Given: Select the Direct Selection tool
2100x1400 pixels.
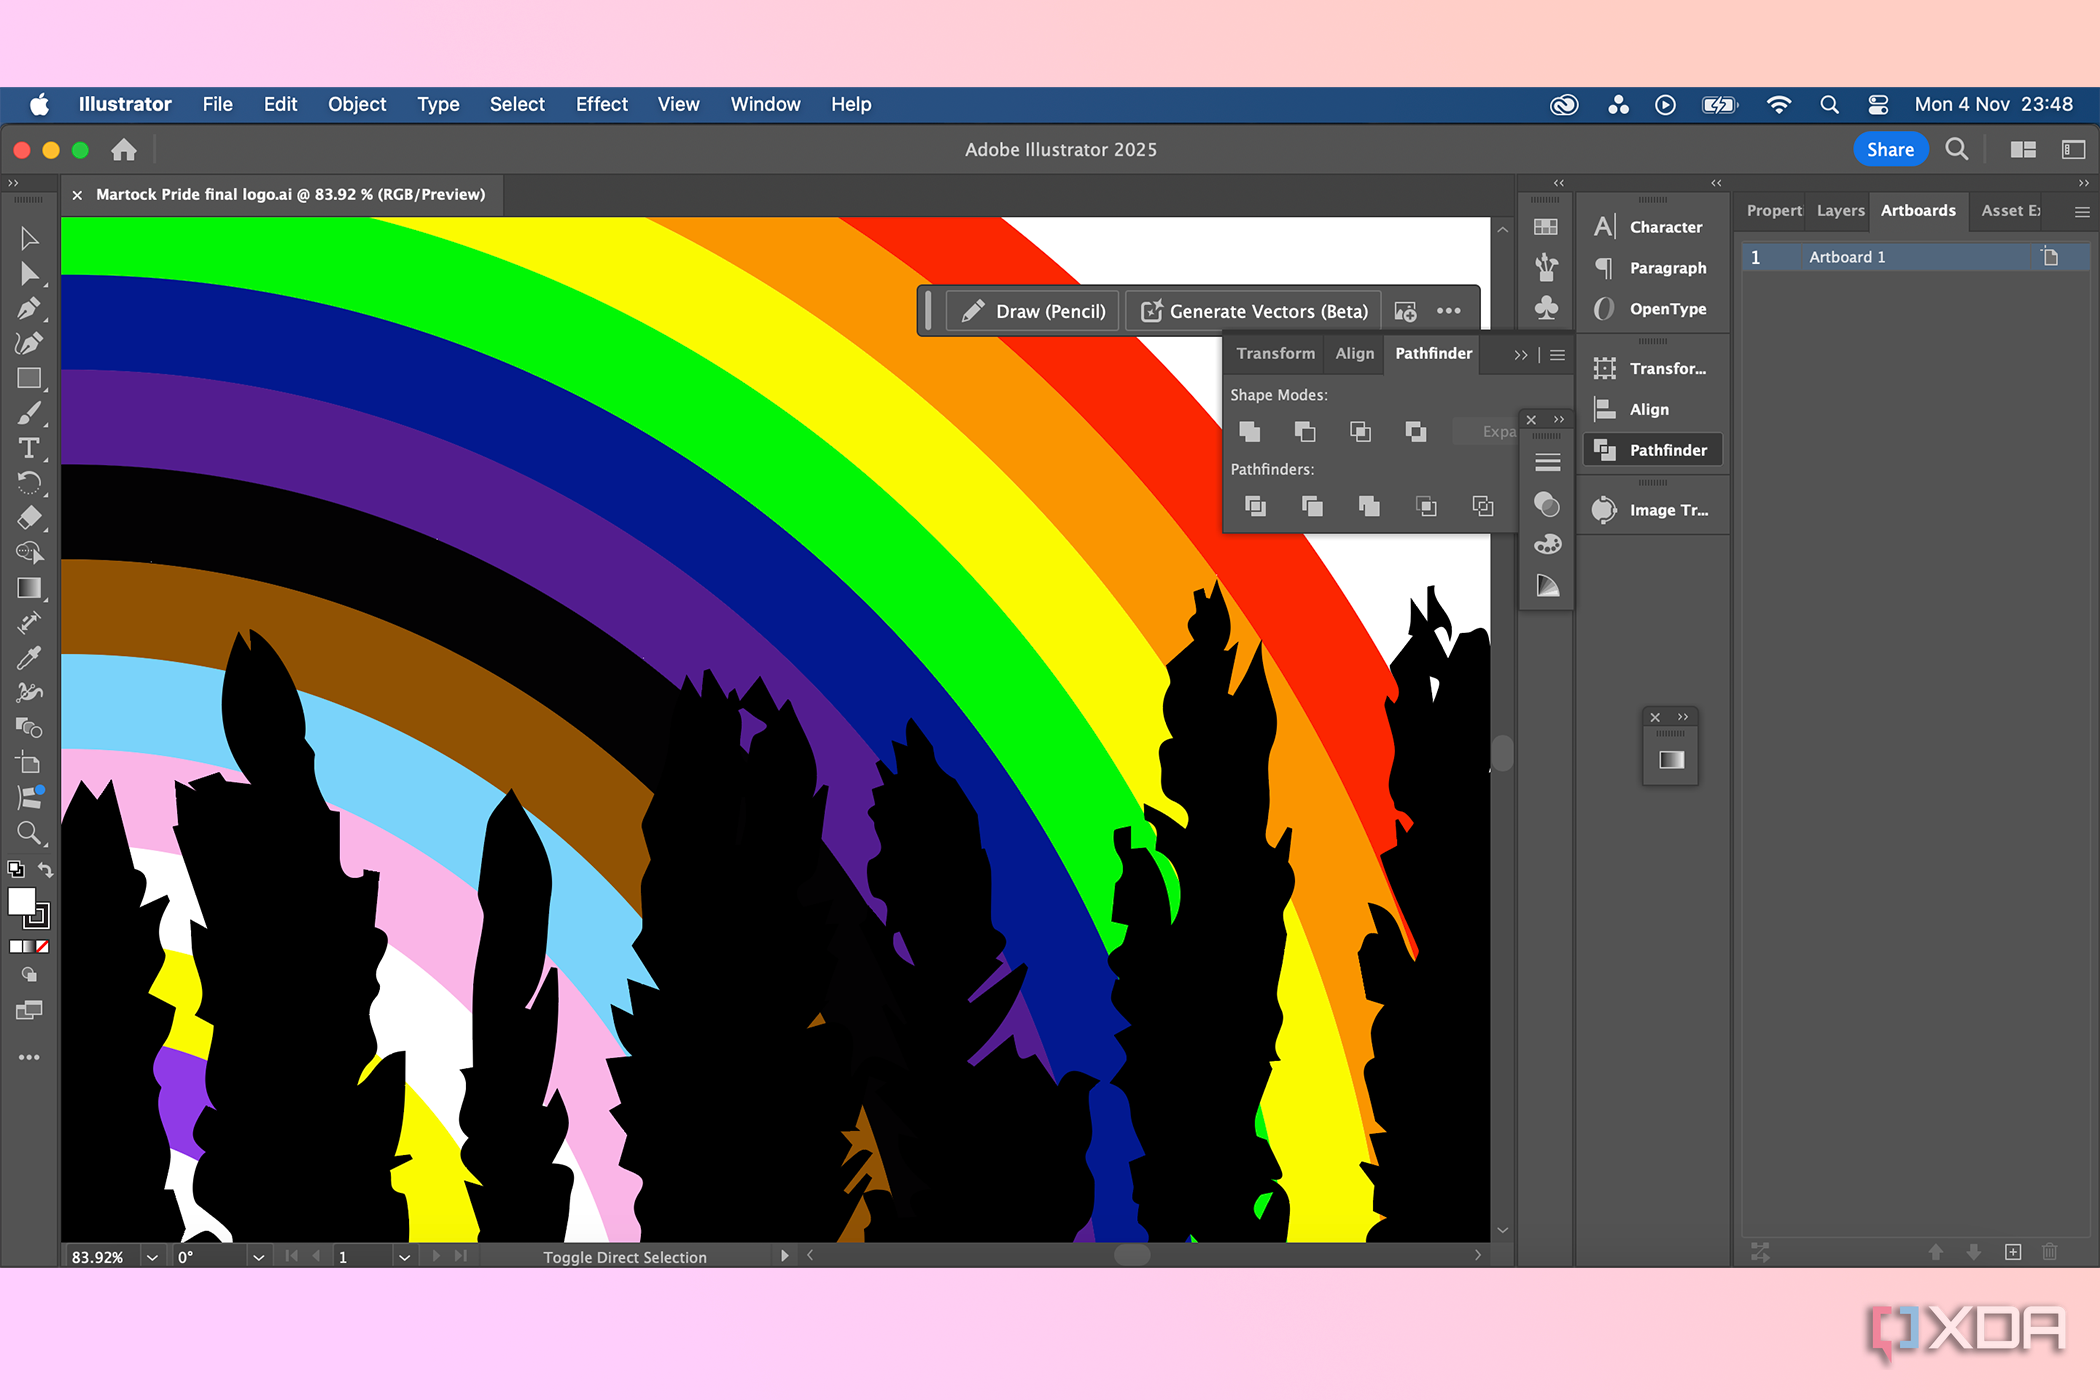Looking at the screenshot, I should (29, 274).
